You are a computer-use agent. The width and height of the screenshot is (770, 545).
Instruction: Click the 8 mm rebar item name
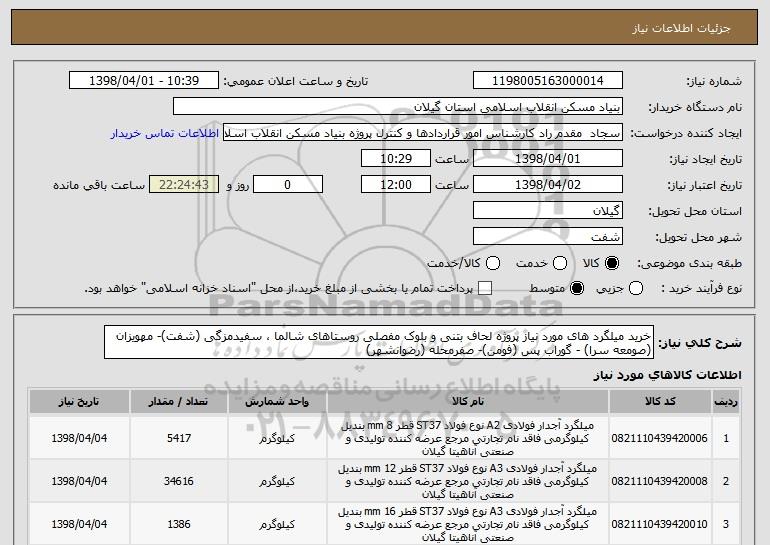(x=468, y=438)
